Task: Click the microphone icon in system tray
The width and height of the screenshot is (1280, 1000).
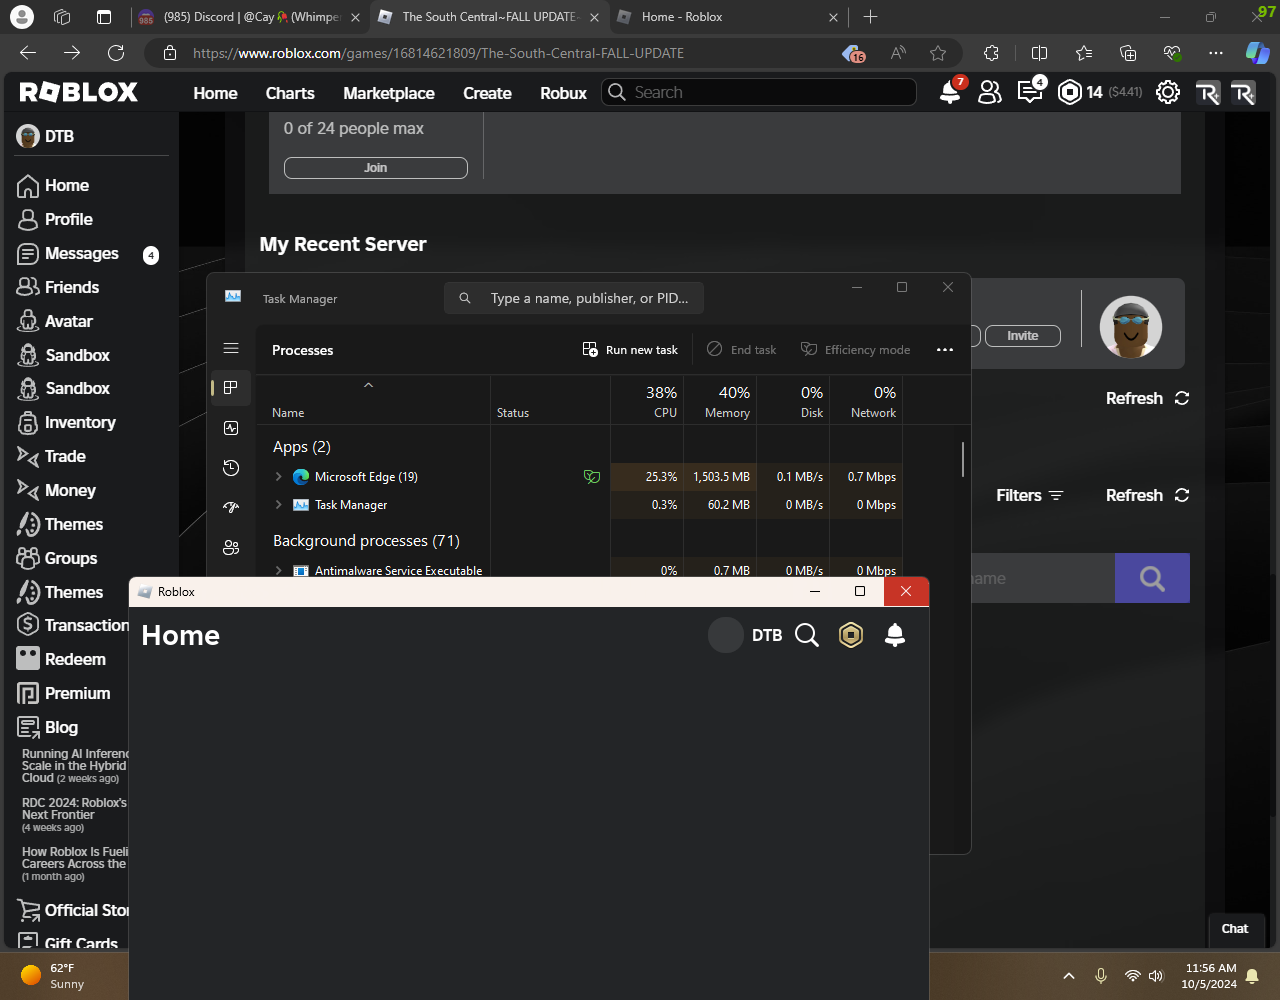Action: click(1101, 975)
